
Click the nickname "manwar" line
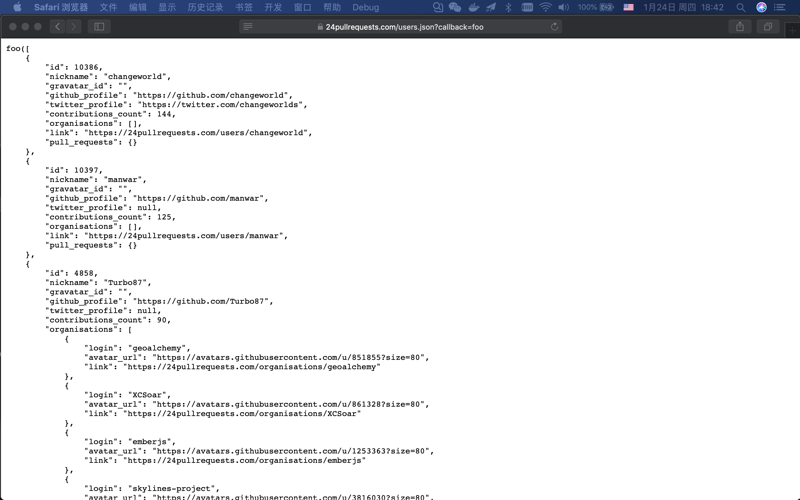point(95,180)
